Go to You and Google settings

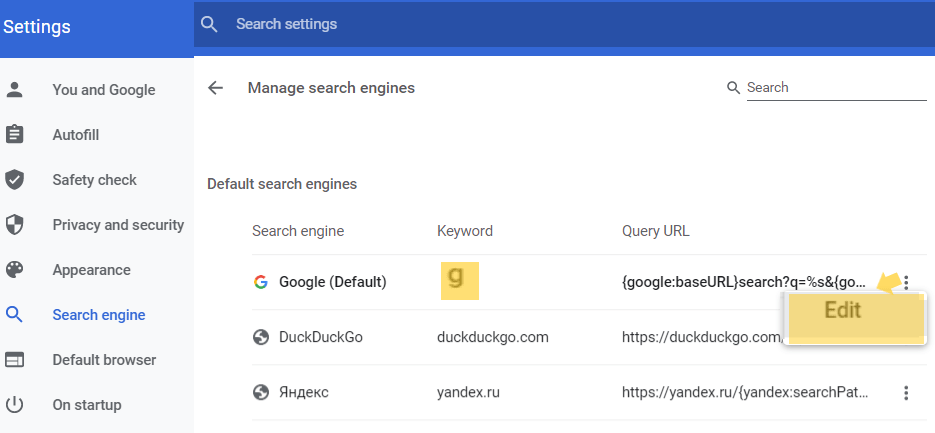pos(104,90)
